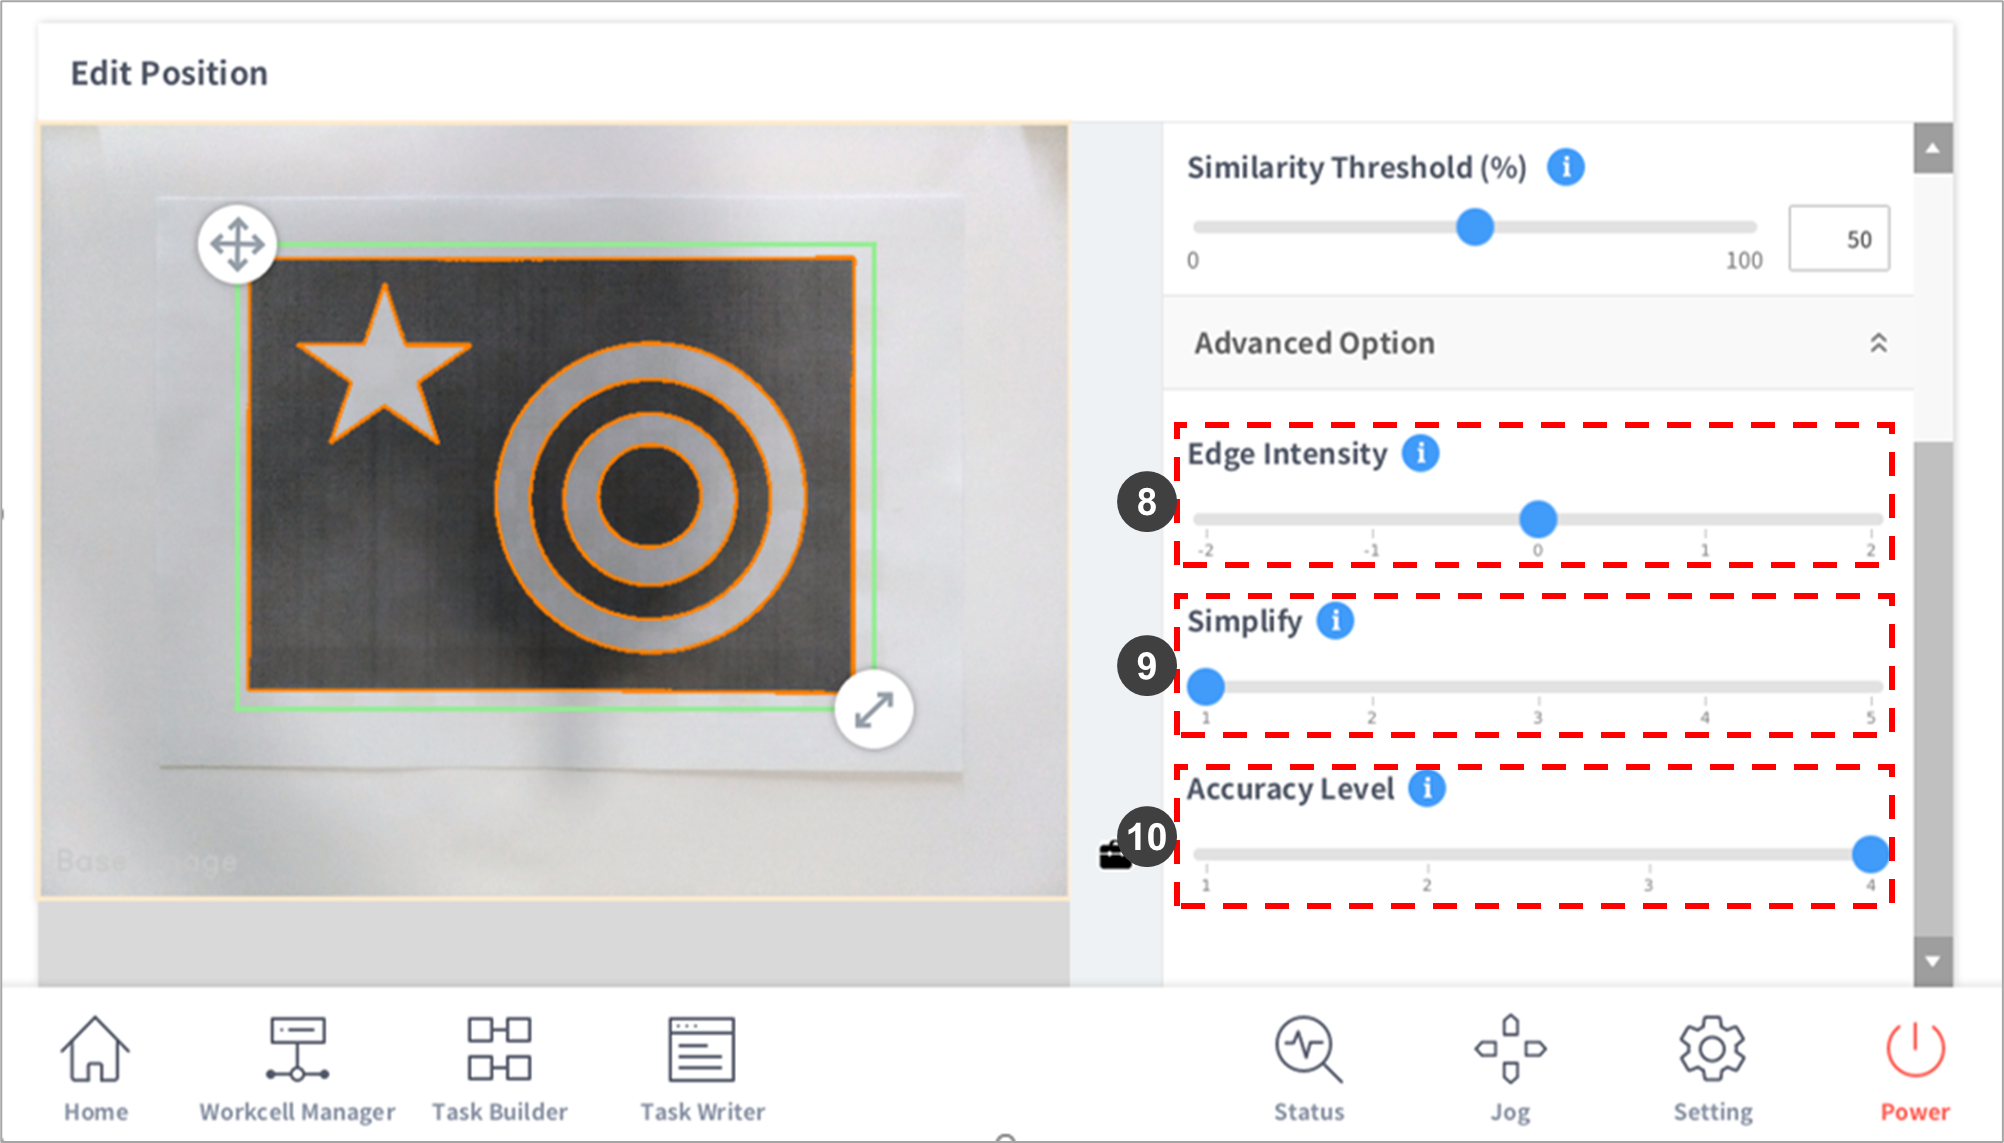Collapse the Advanced Option section
The height and width of the screenshot is (1143, 2004).
[1878, 344]
